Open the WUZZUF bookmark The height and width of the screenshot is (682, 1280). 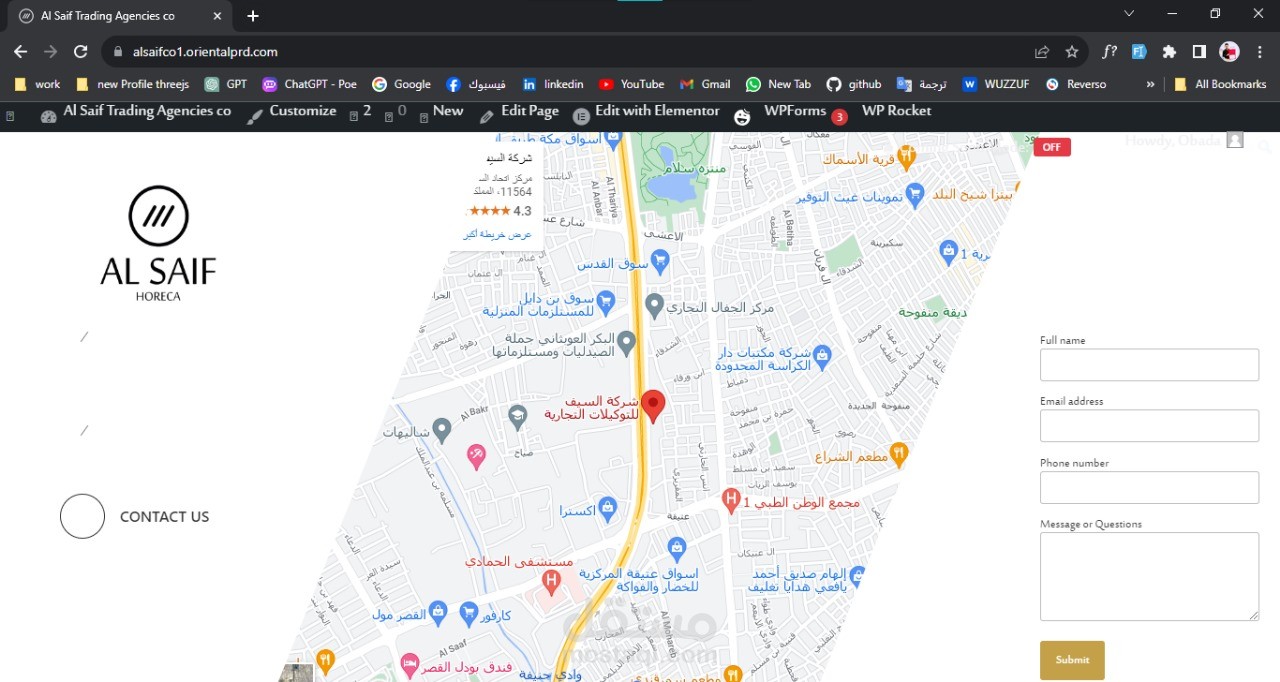[x=996, y=84]
